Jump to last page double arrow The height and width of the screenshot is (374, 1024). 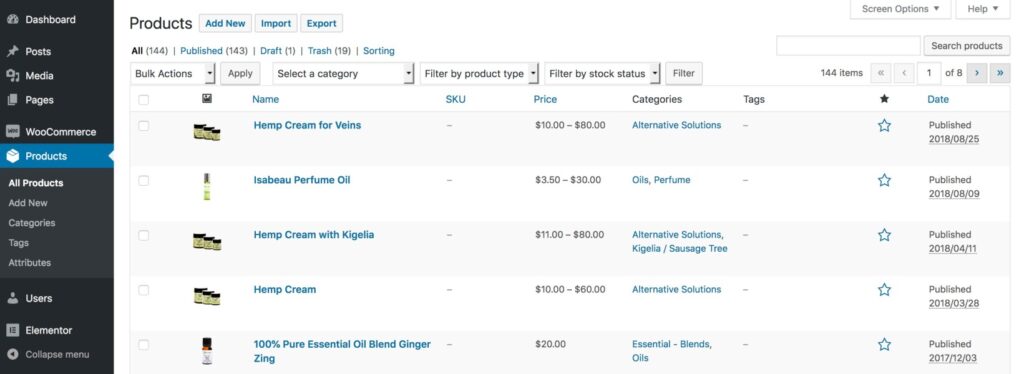click(1000, 73)
